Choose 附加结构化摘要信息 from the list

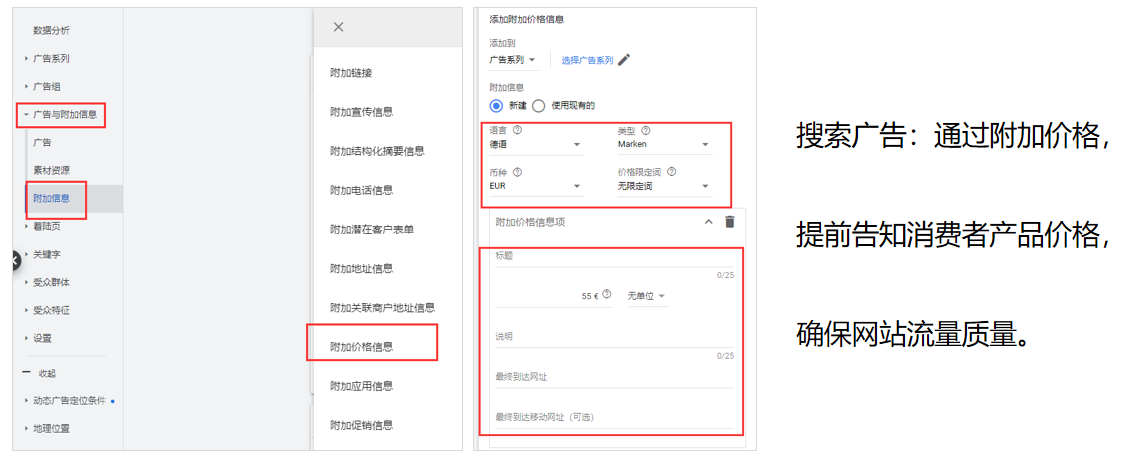tap(377, 151)
